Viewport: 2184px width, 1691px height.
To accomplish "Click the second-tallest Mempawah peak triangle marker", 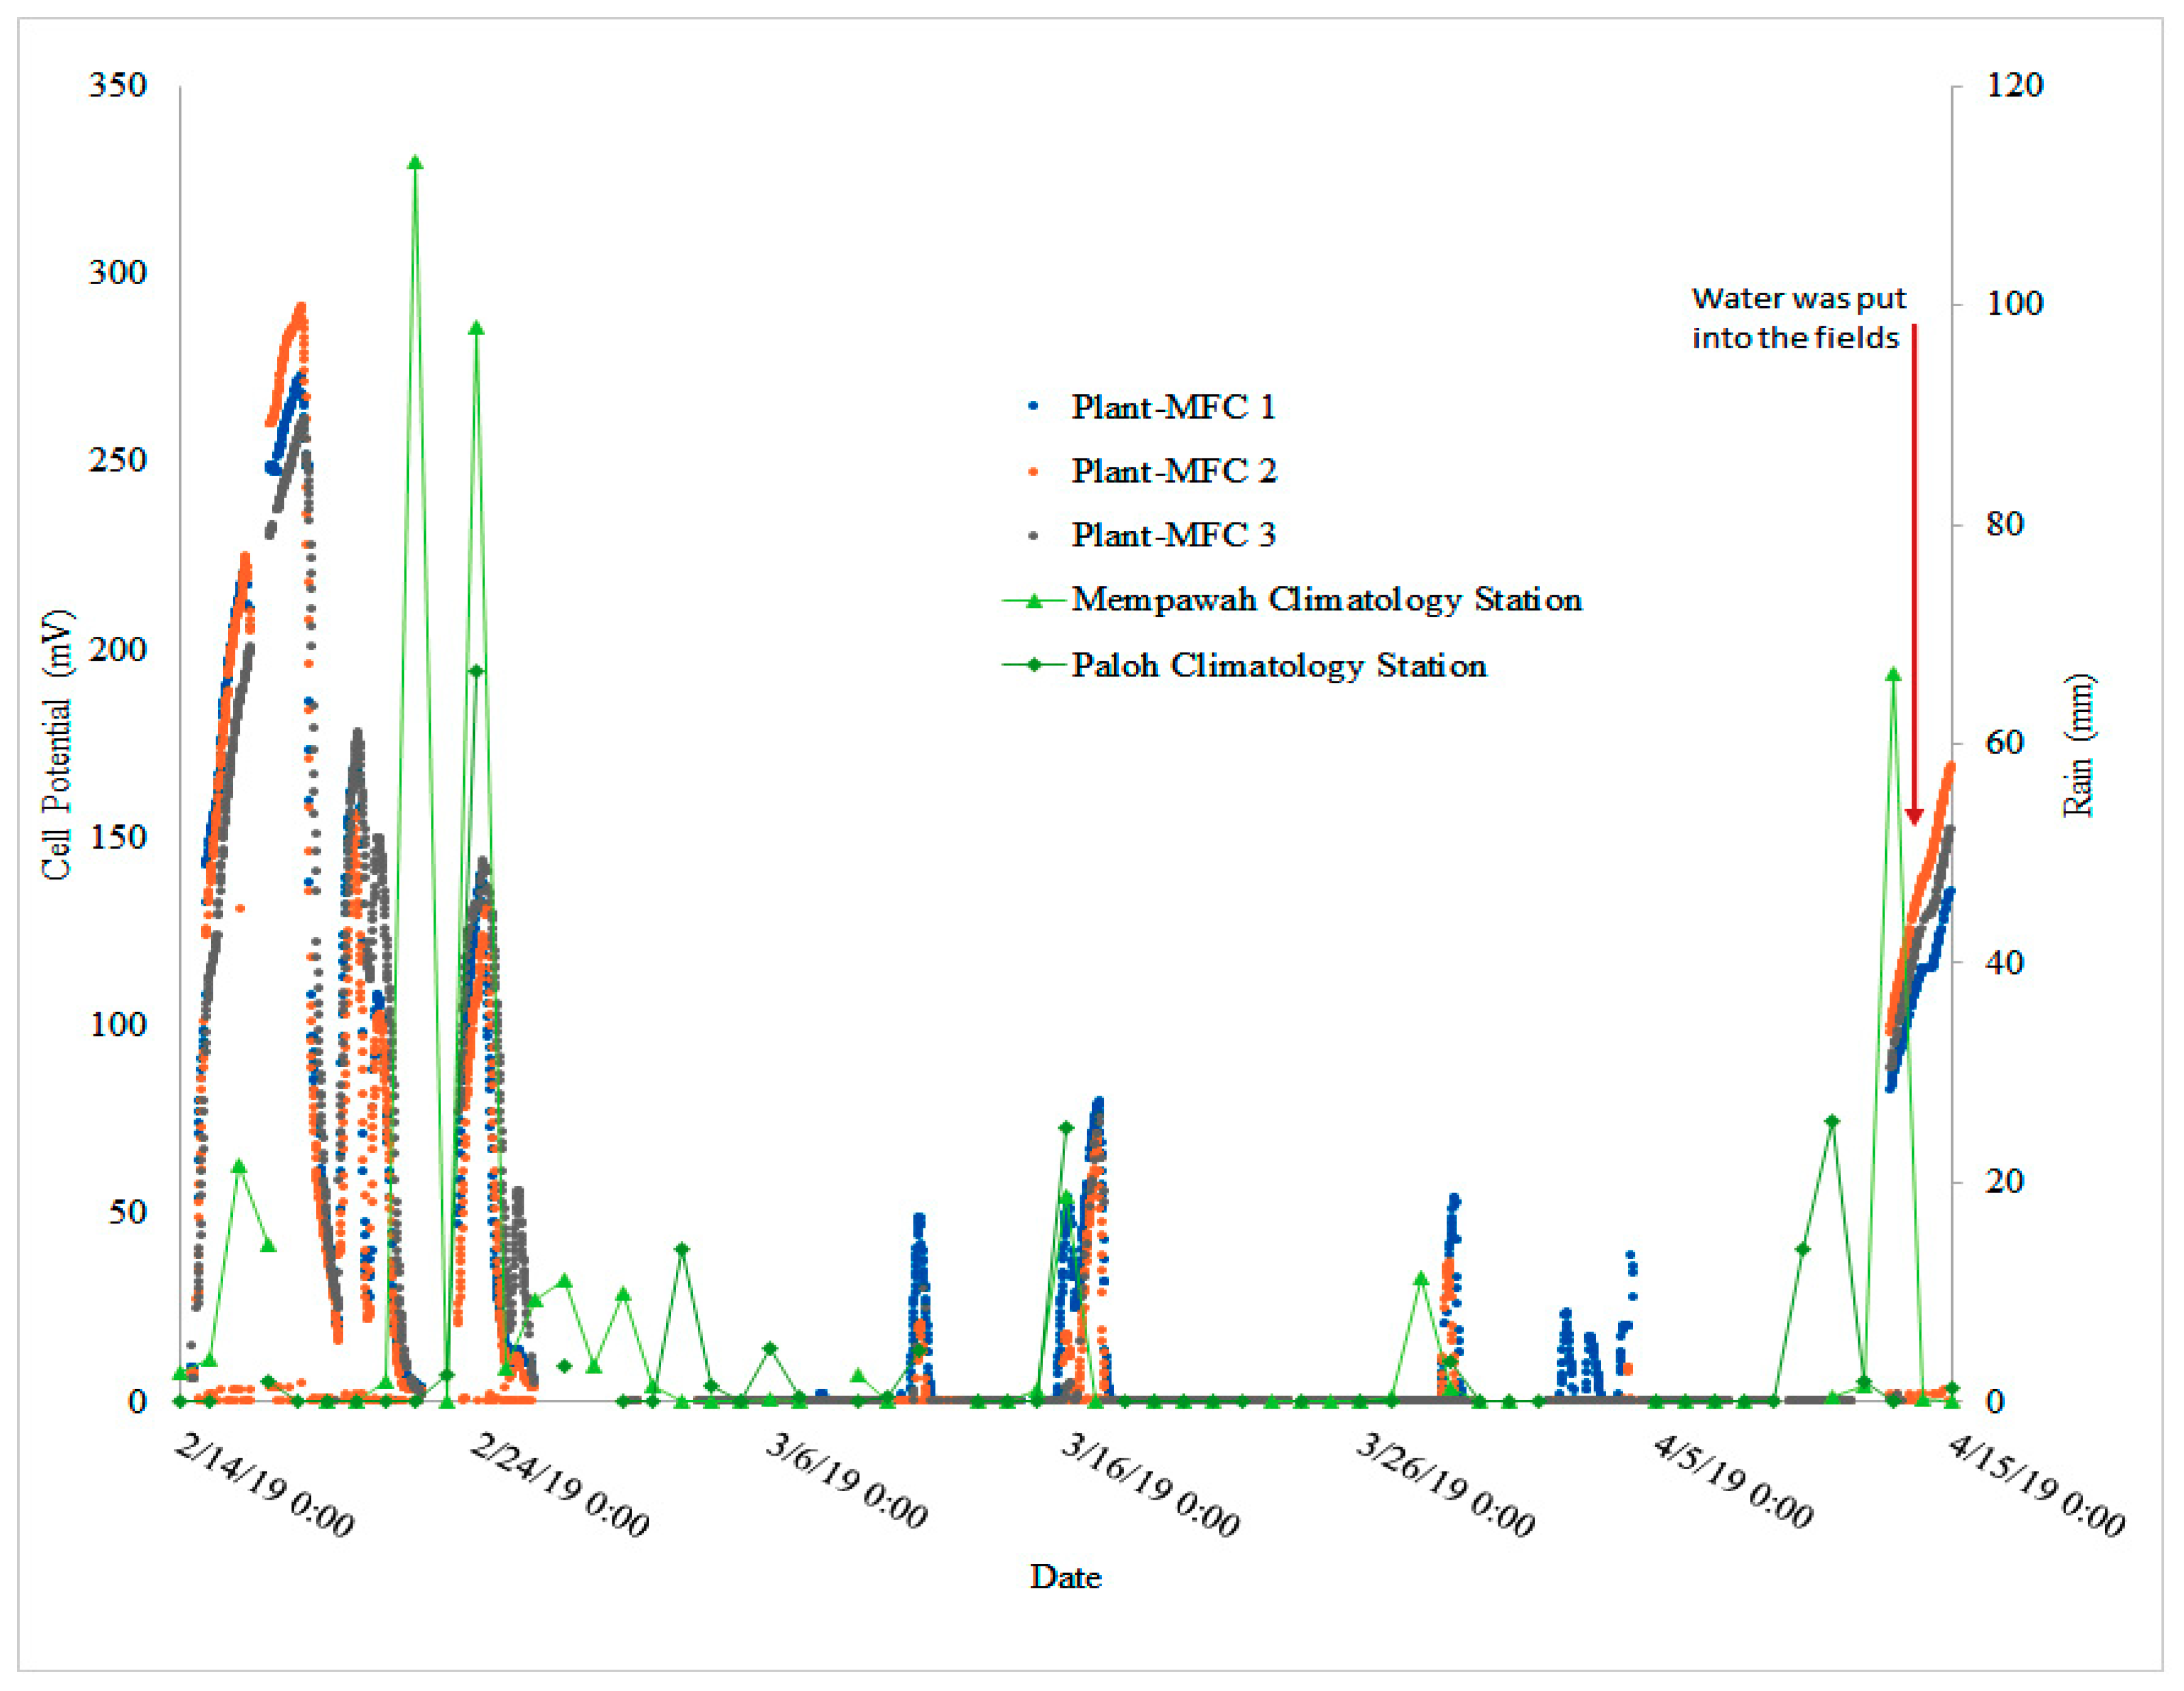I will tap(477, 328).
